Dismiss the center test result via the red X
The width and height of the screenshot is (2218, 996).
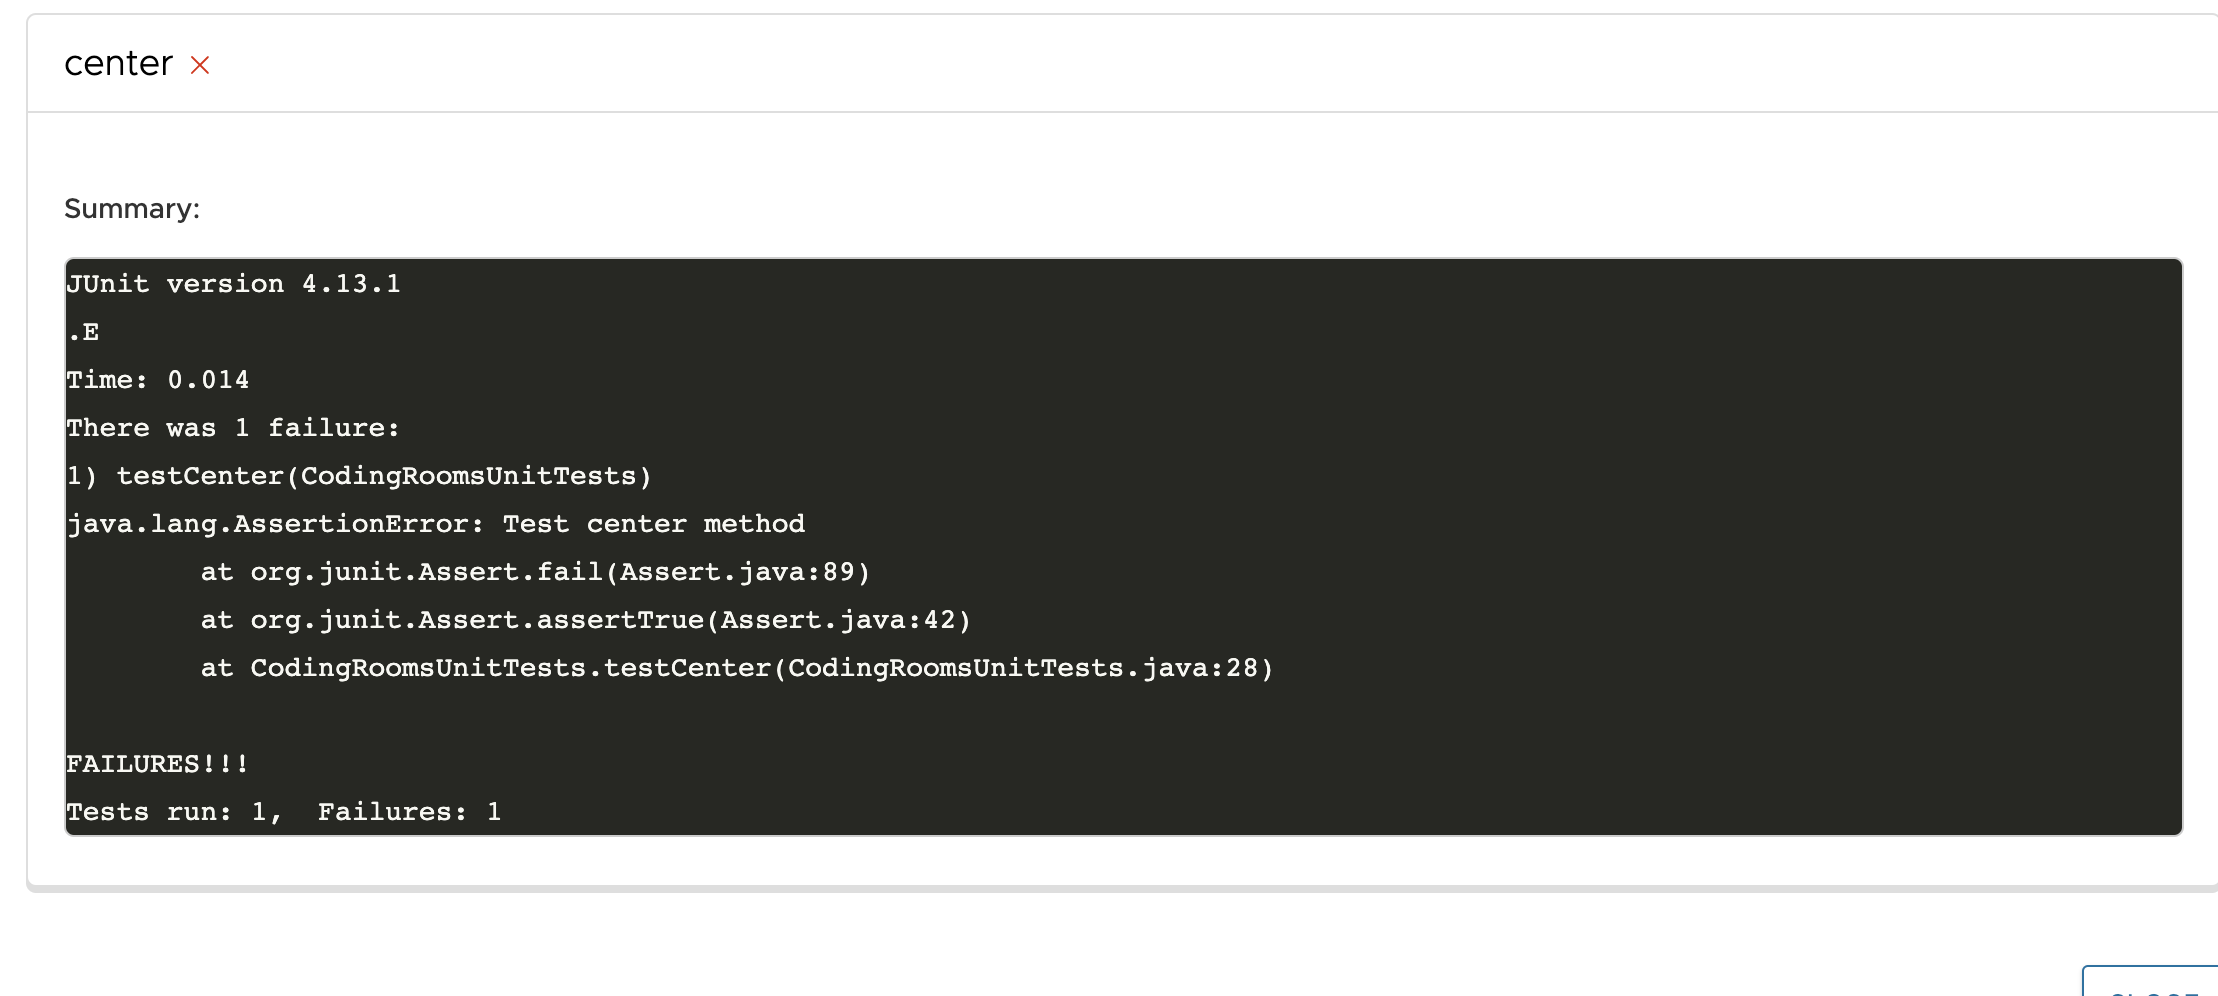(200, 66)
